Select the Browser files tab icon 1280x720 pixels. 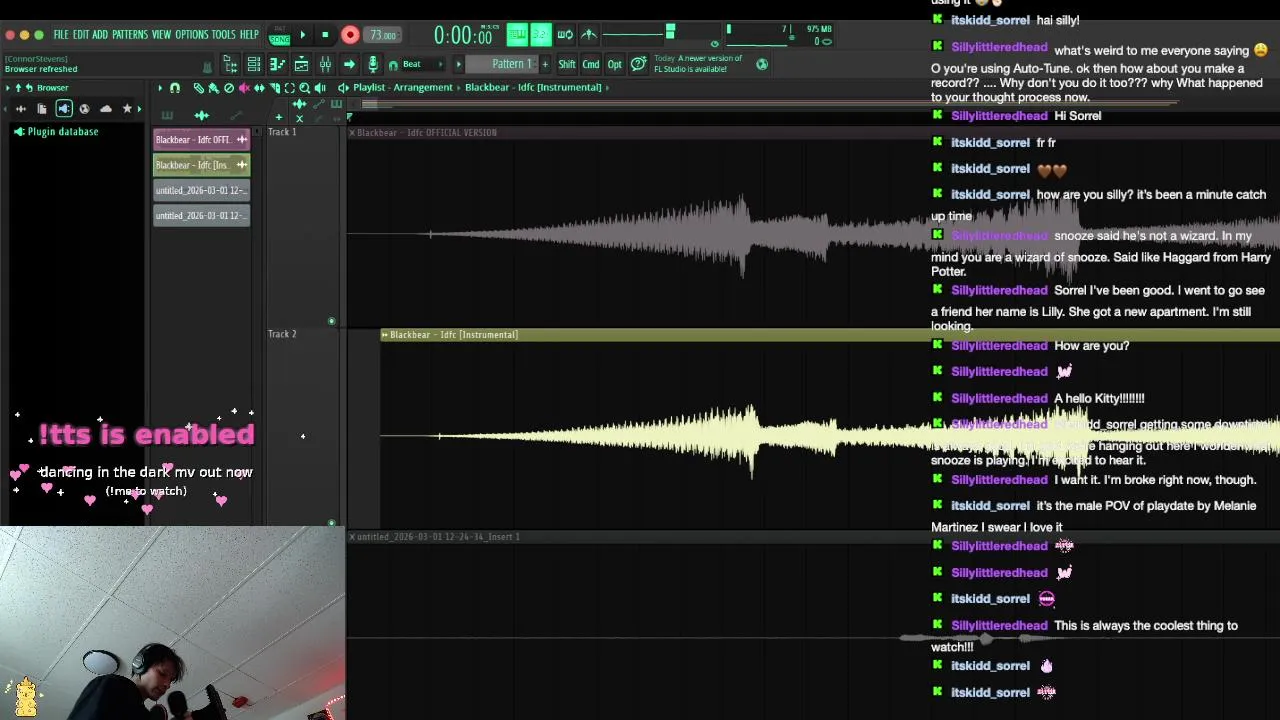42,109
